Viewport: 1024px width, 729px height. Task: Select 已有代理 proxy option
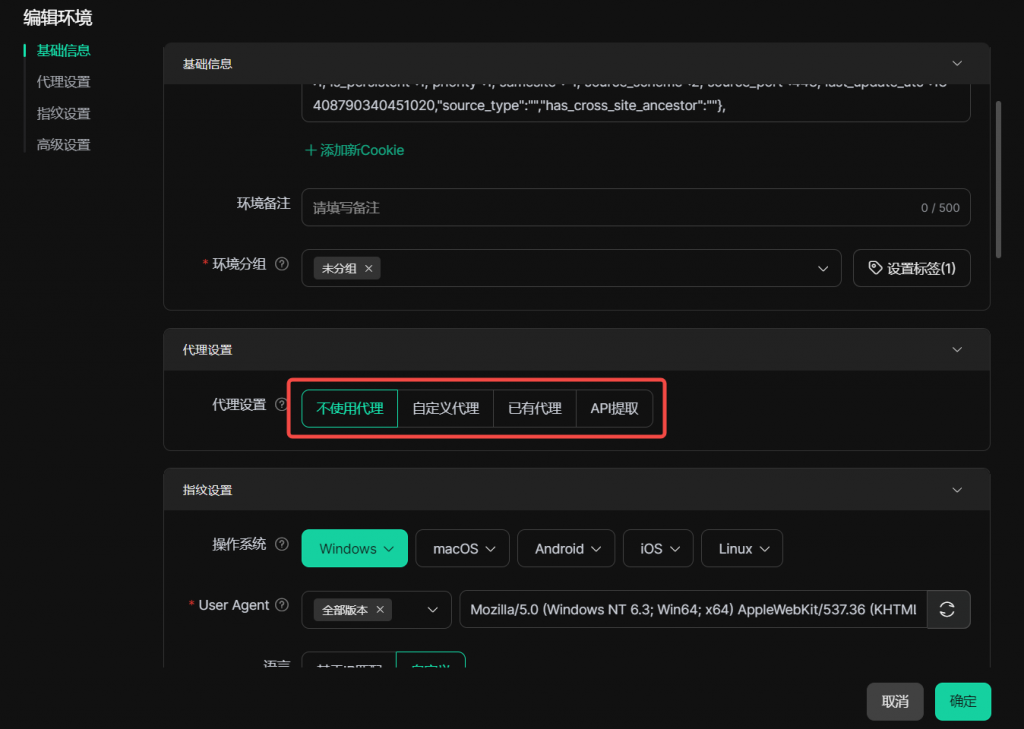(x=535, y=408)
